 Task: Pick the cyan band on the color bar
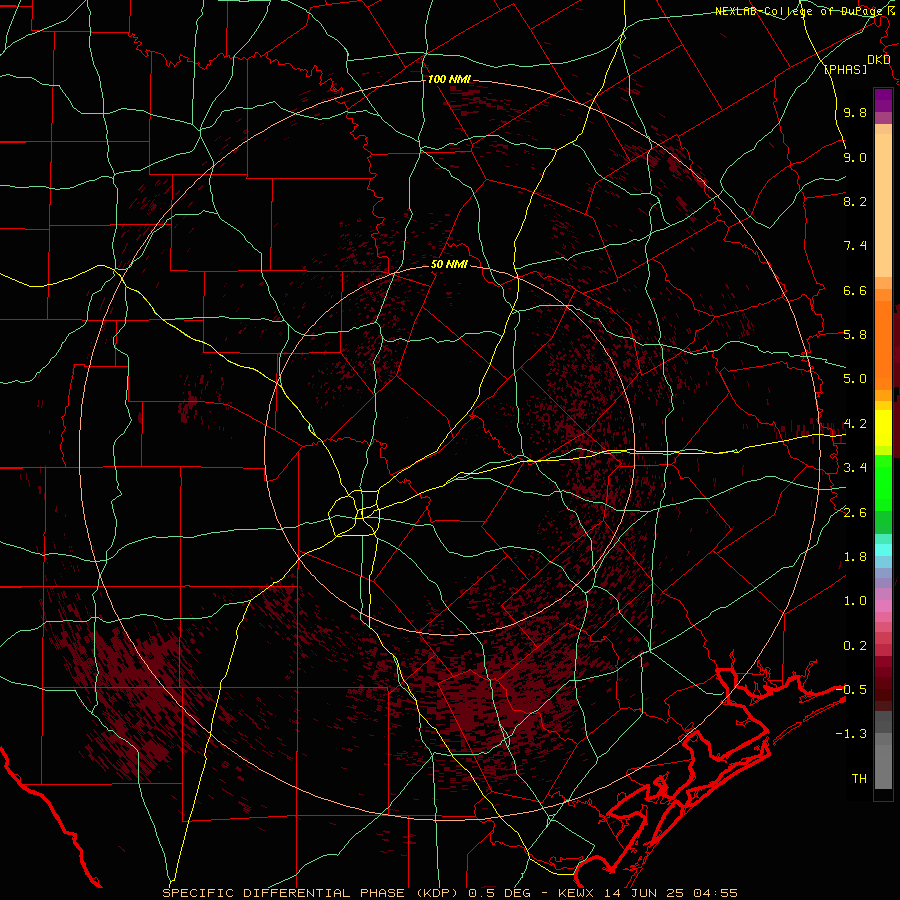click(x=883, y=550)
